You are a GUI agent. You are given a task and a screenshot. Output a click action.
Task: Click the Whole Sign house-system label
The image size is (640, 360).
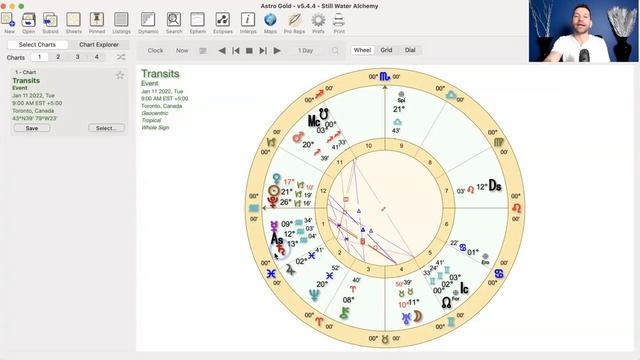[155, 127]
